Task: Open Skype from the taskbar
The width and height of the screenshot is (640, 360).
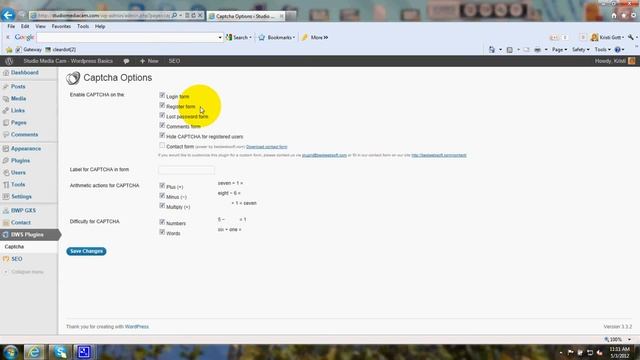Action: coord(60,352)
